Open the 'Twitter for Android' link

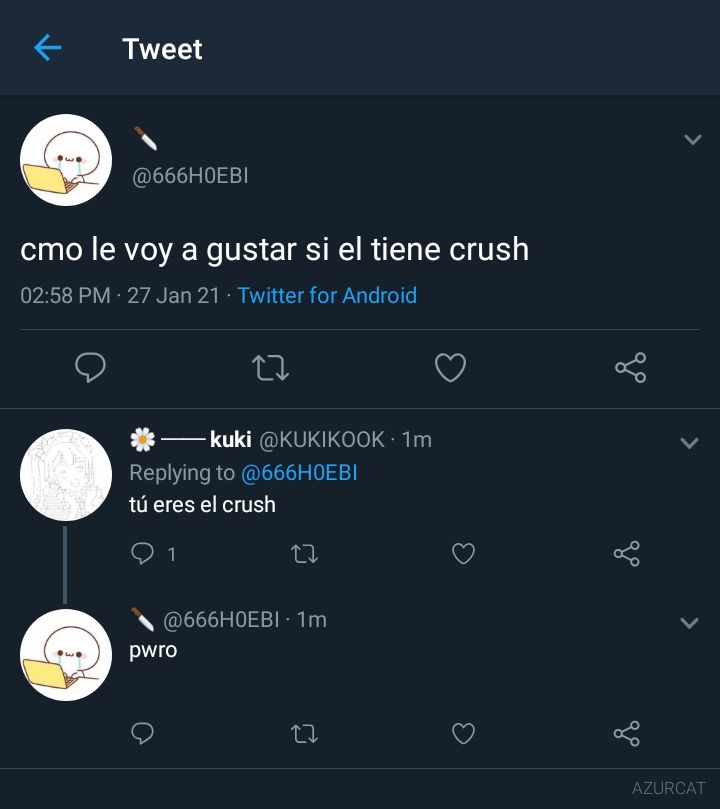(x=327, y=296)
